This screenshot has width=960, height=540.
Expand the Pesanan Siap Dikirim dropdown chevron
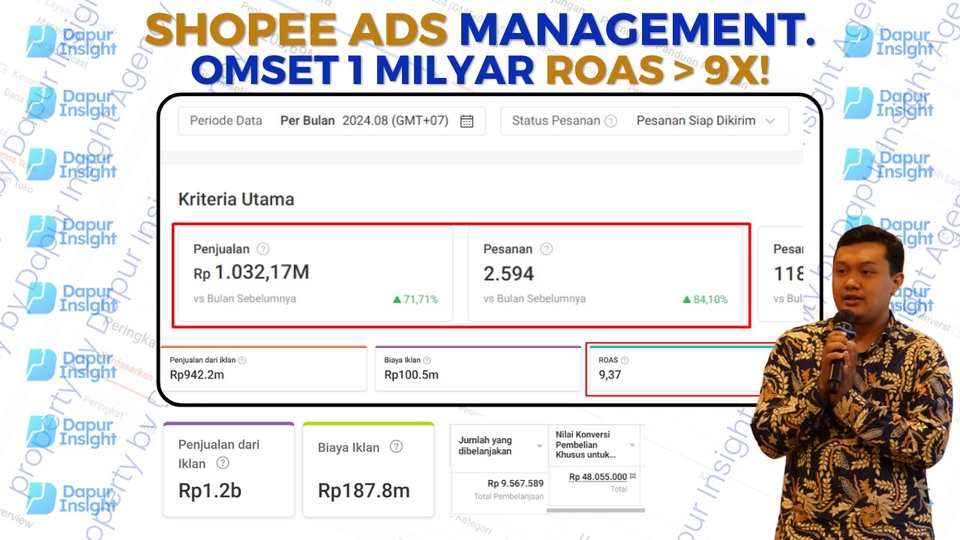click(x=770, y=121)
